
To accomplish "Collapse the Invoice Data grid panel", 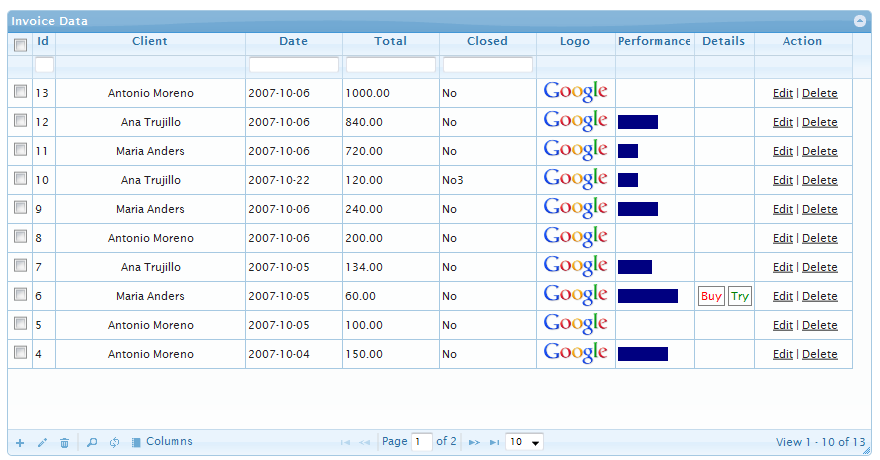I will coord(859,20).
